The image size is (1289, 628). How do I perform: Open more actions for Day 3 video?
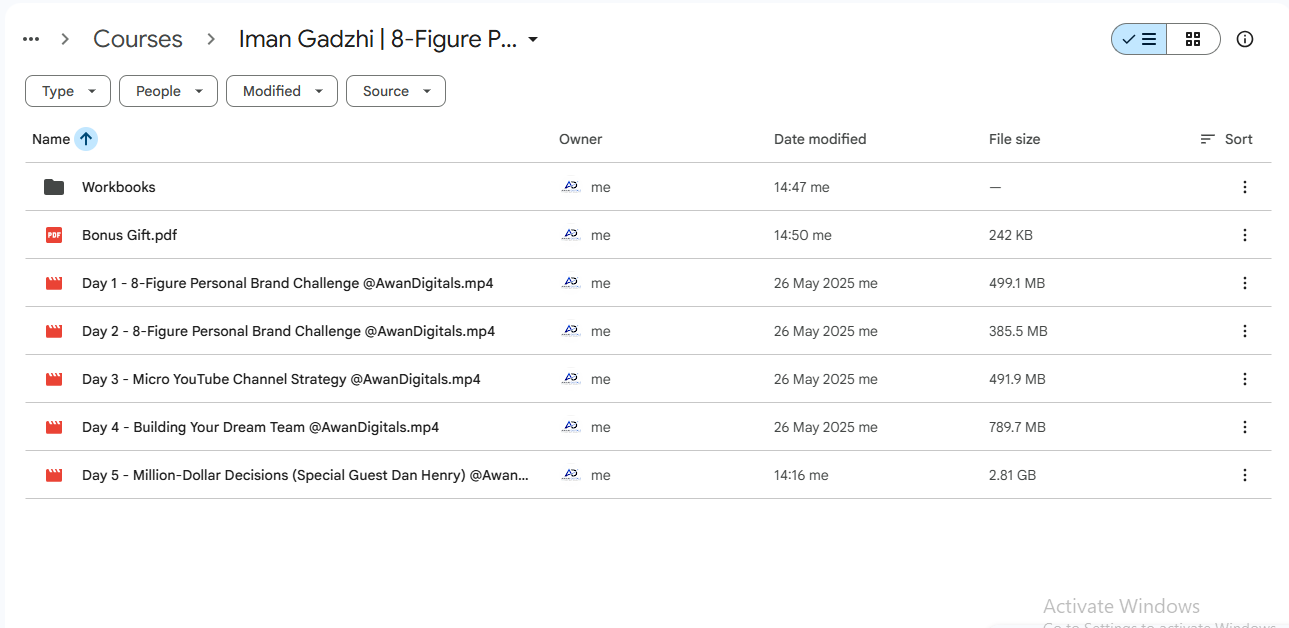[x=1245, y=379]
